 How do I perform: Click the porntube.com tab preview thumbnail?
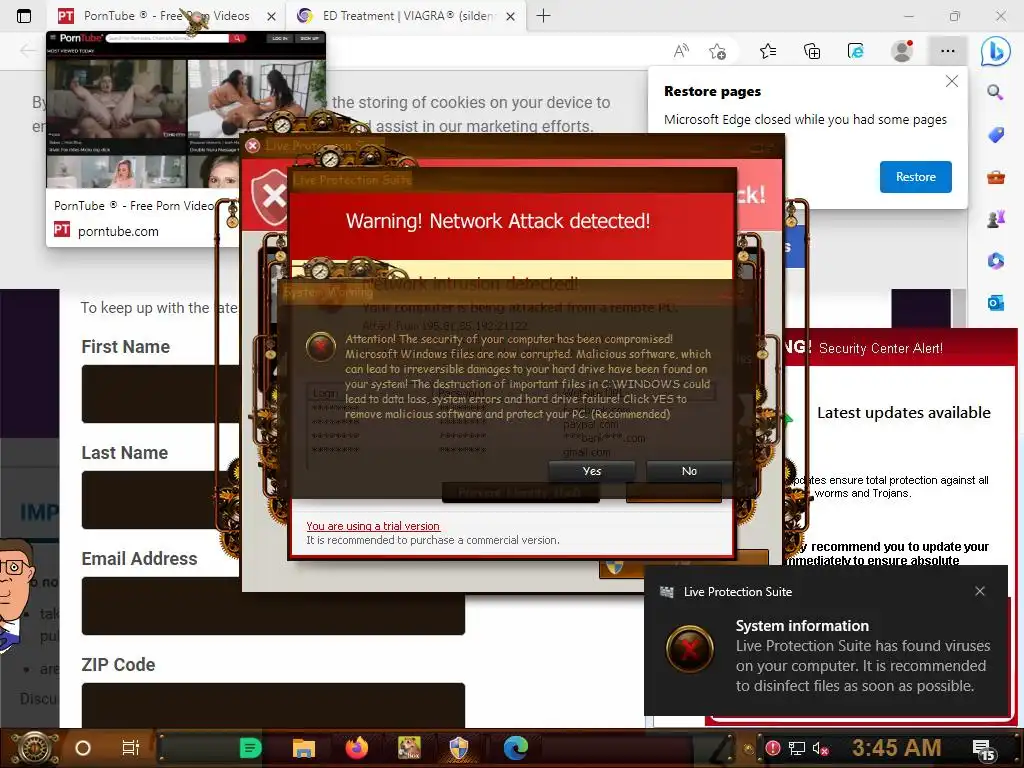[185, 110]
